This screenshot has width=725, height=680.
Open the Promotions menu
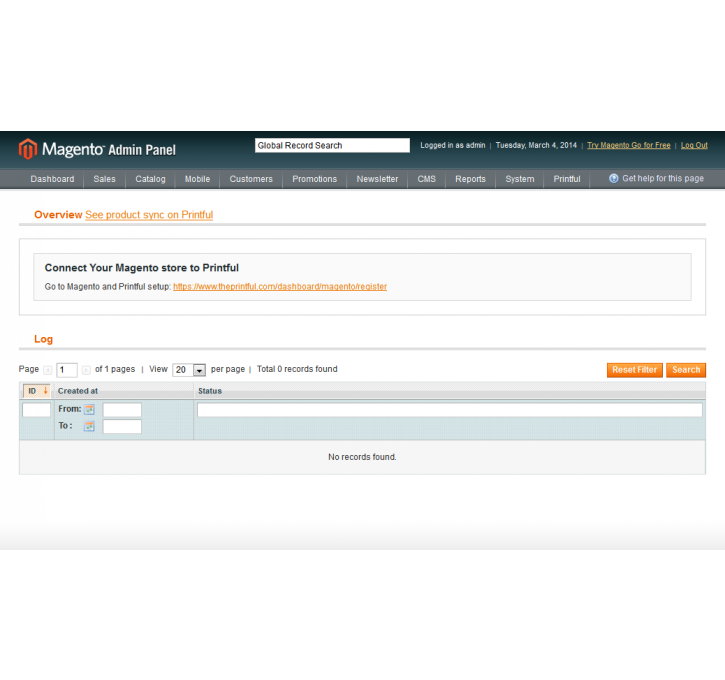click(x=314, y=179)
